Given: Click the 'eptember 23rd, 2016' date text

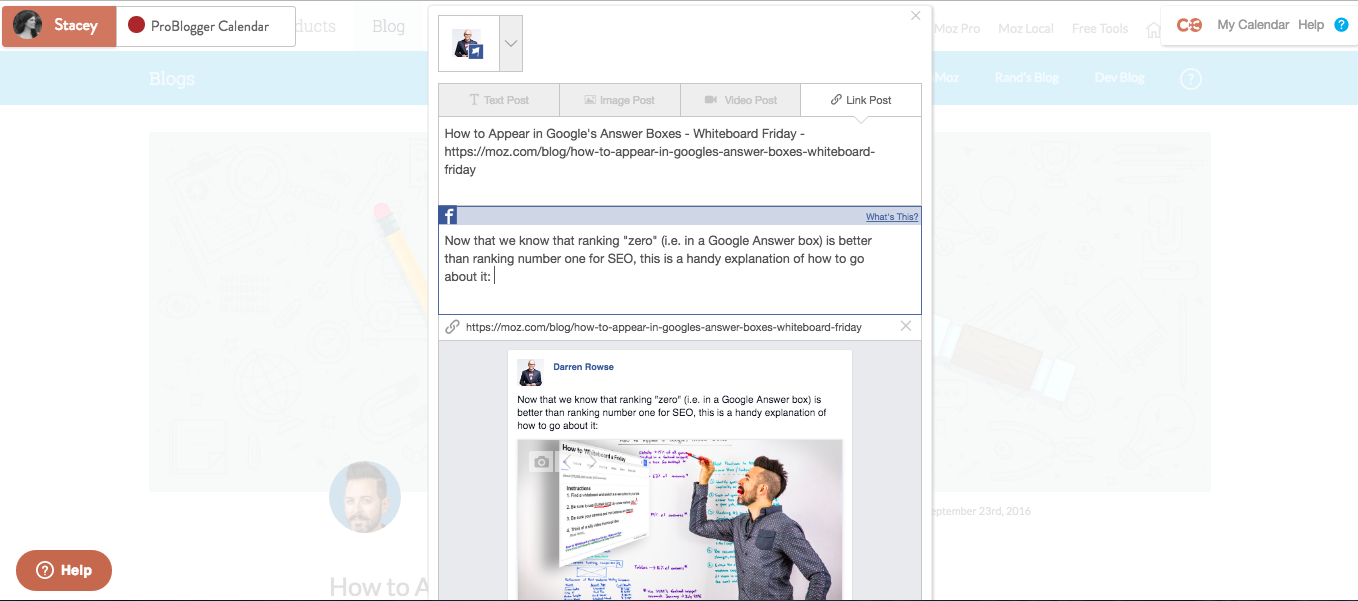Looking at the screenshot, I should coord(981,511).
